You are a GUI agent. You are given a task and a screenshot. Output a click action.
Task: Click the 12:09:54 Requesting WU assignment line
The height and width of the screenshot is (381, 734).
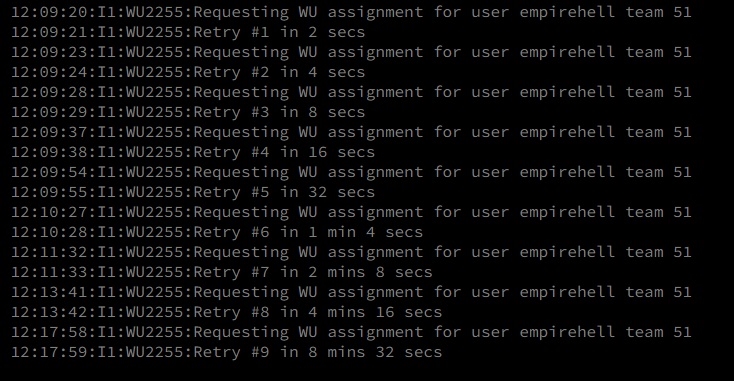point(351,172)
